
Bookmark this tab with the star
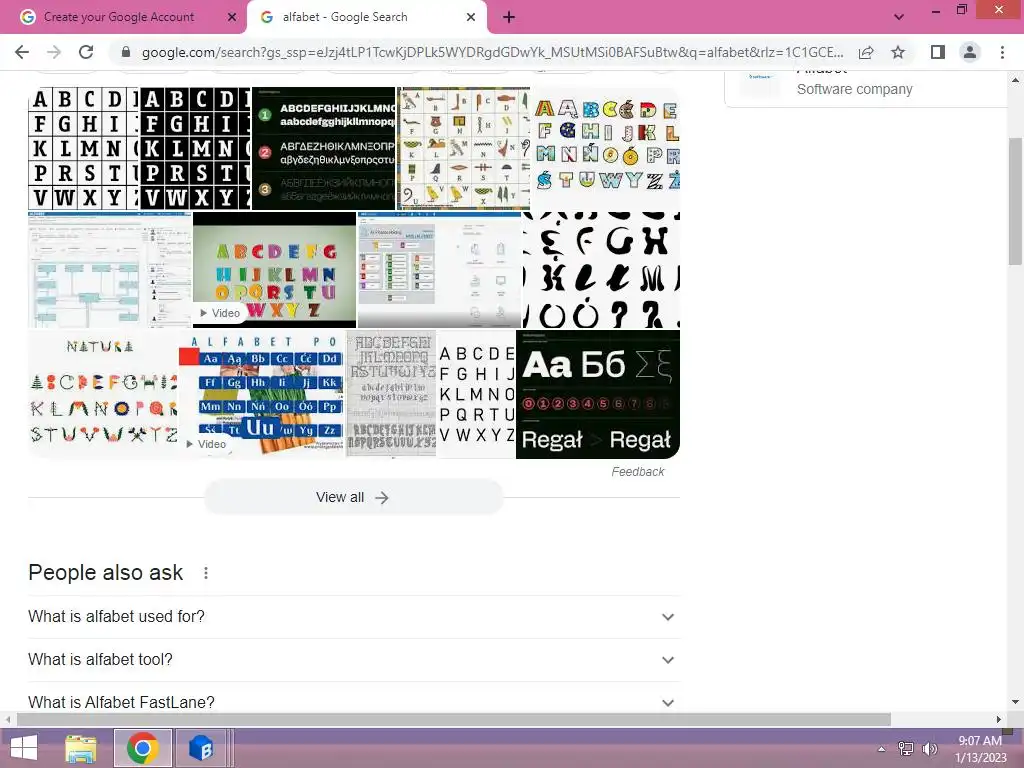tap(898, 52)
